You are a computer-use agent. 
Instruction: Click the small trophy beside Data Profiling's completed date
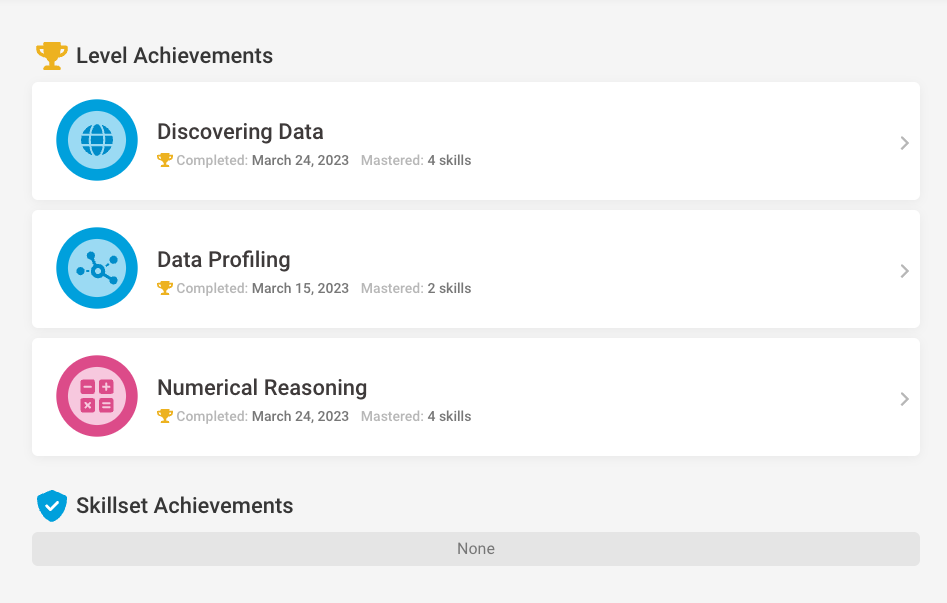(x=165, y=288)
